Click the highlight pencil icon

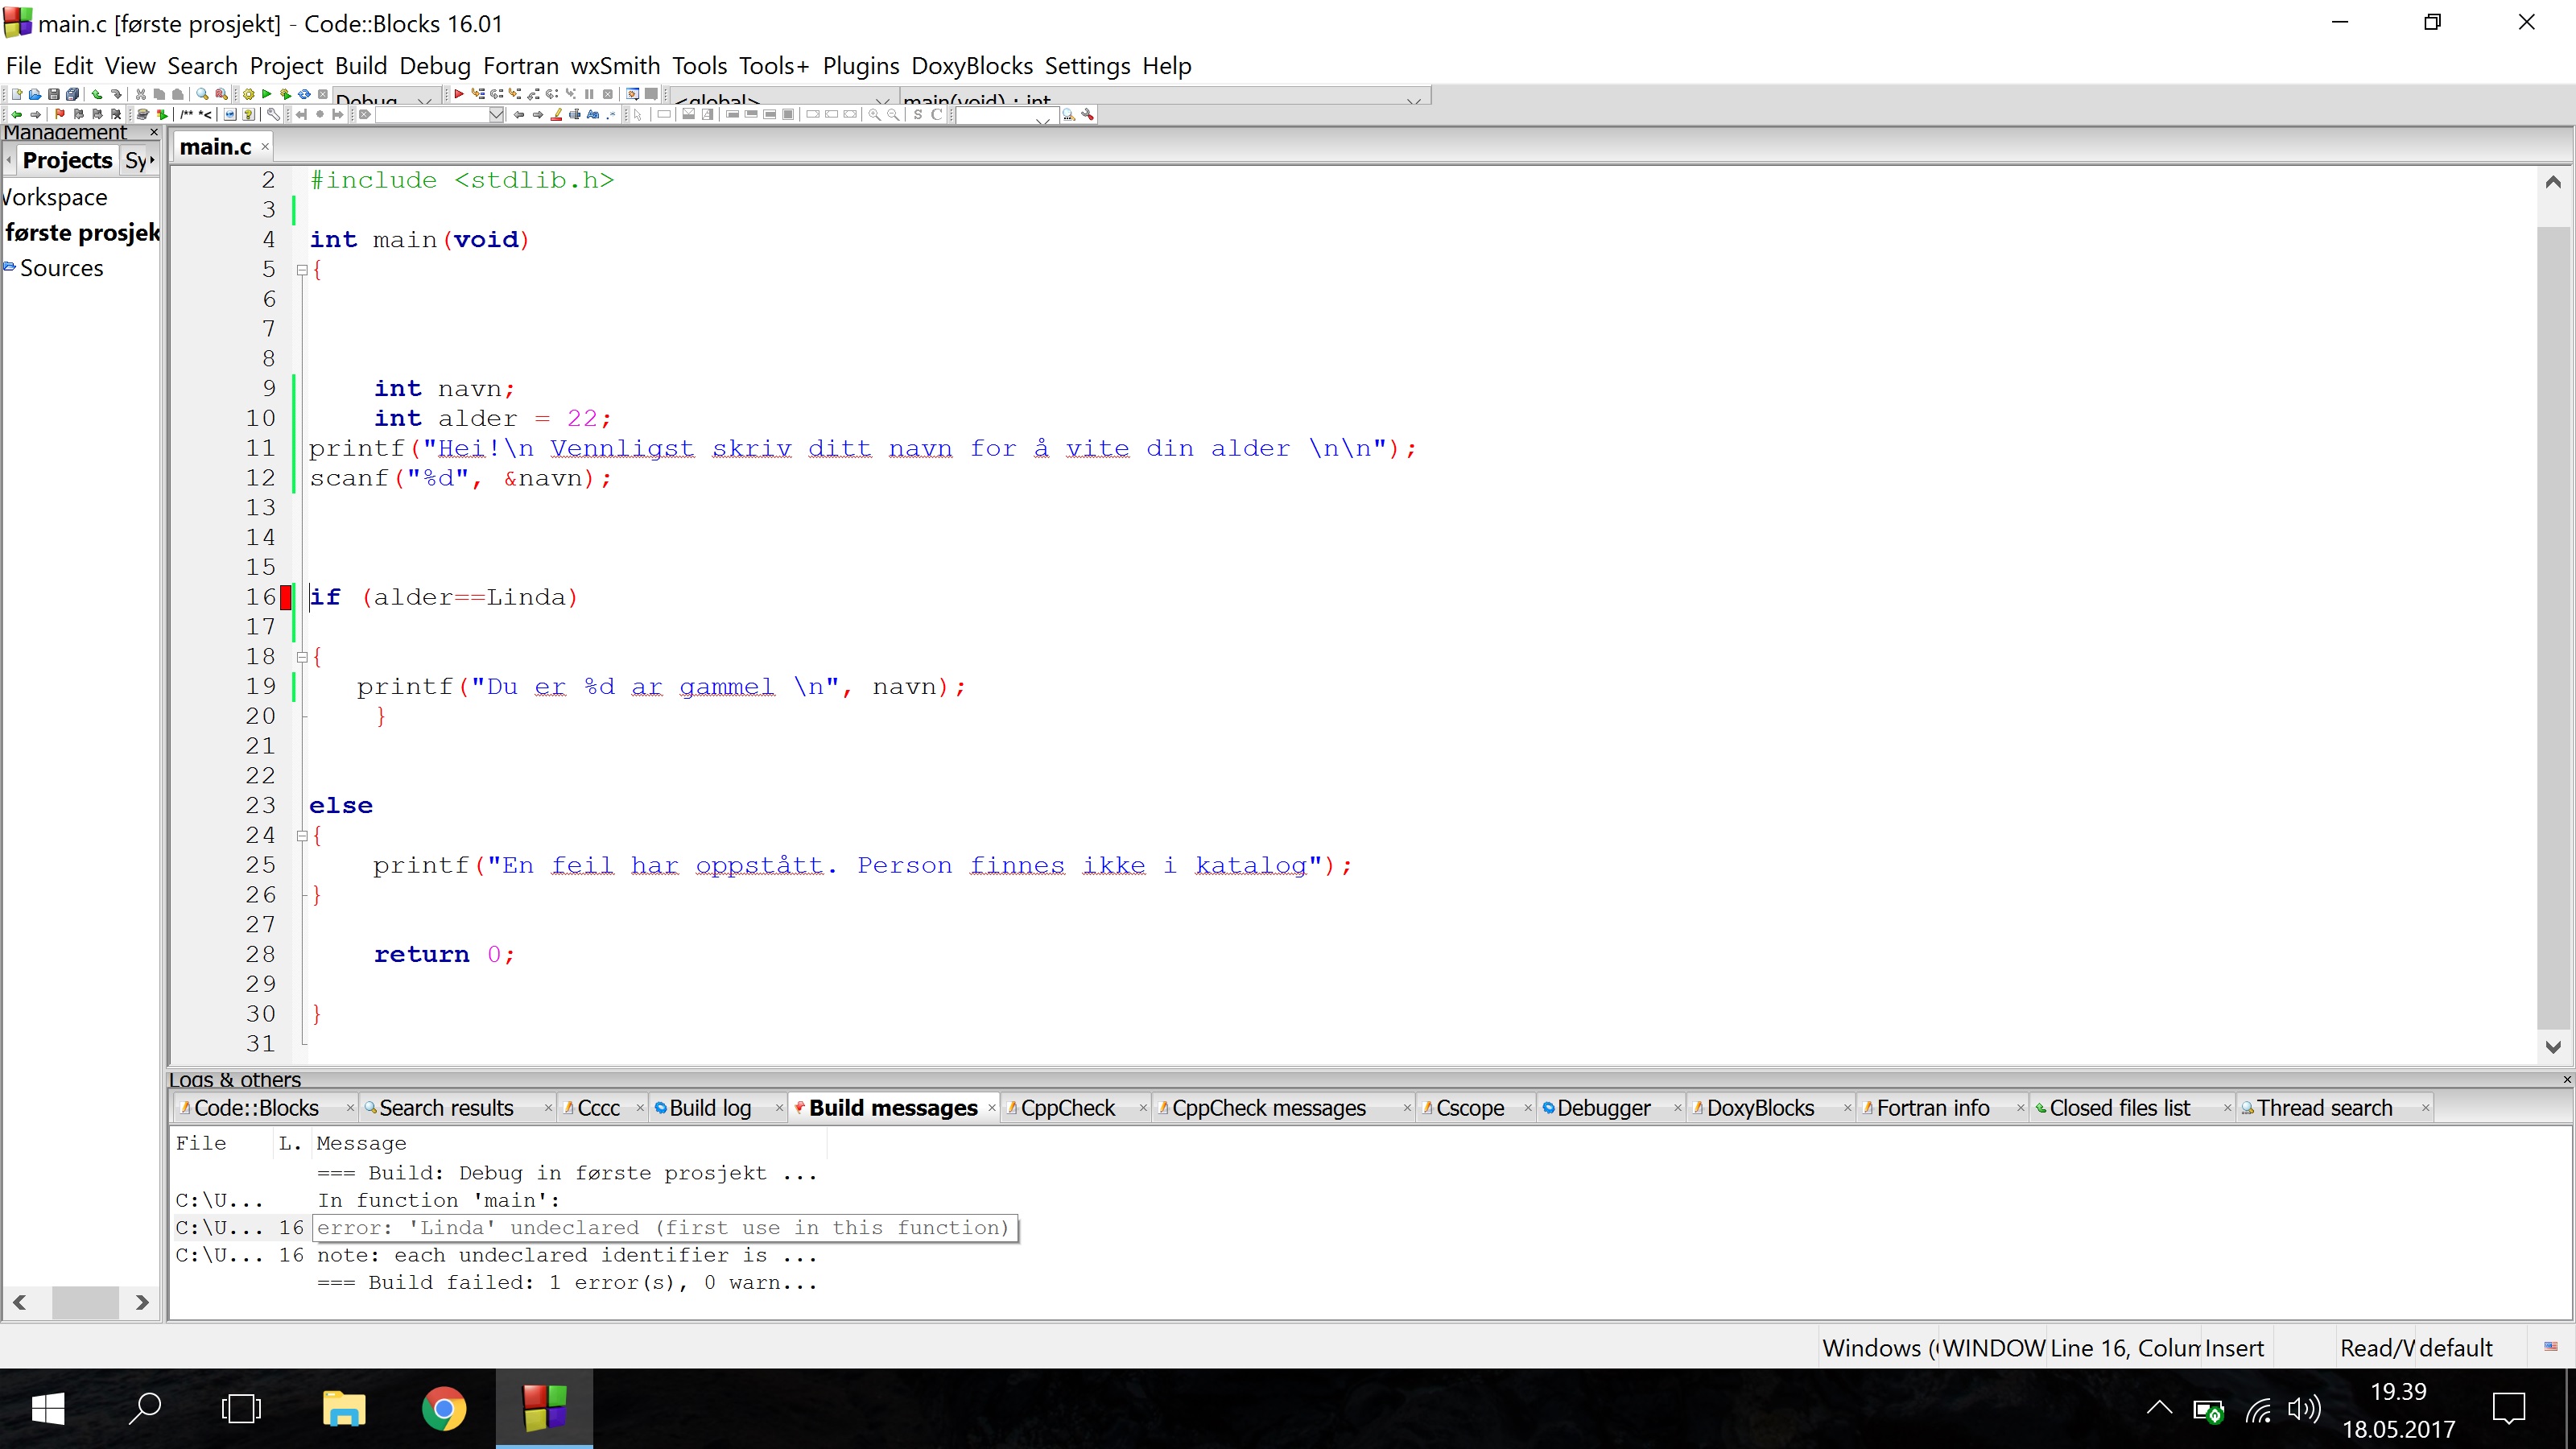pos(556,115)
